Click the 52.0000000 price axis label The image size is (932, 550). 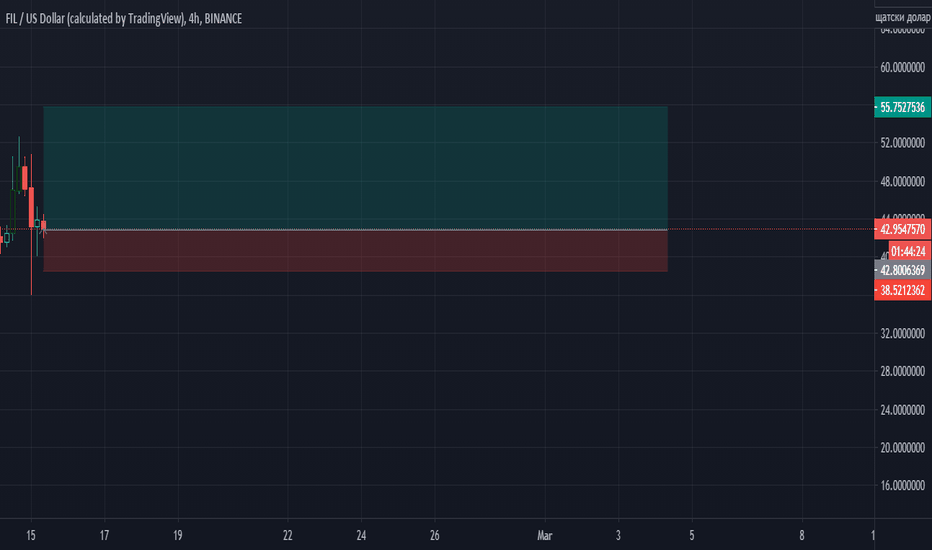902,143
